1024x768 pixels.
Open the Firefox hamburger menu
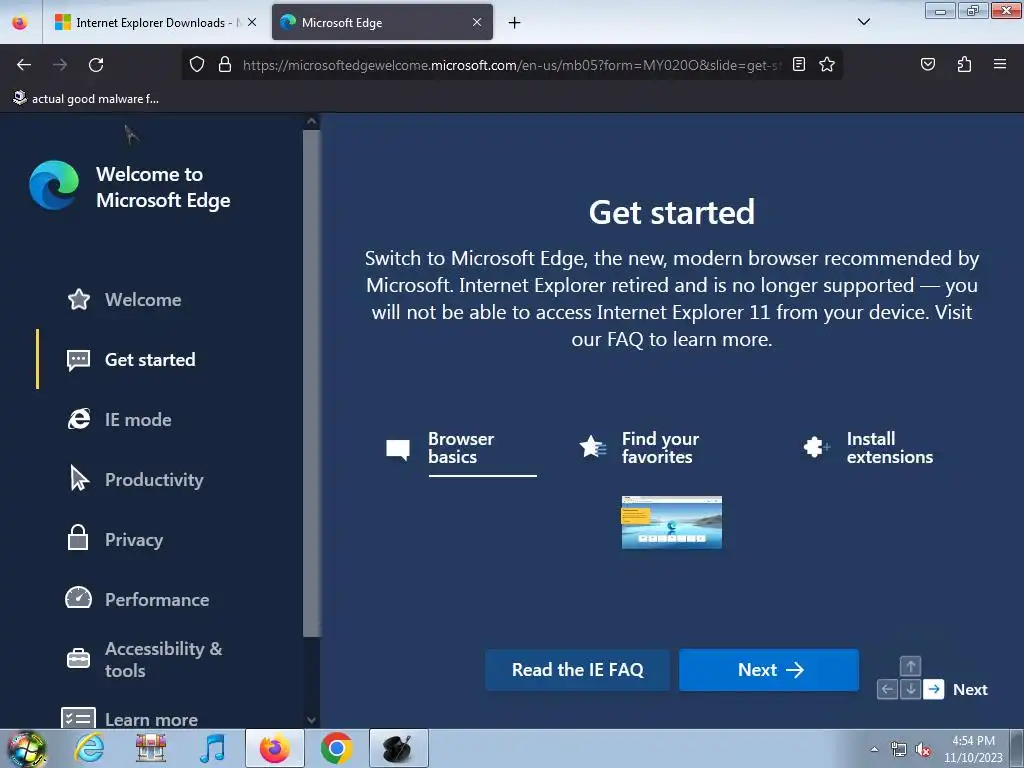[999, 64]
